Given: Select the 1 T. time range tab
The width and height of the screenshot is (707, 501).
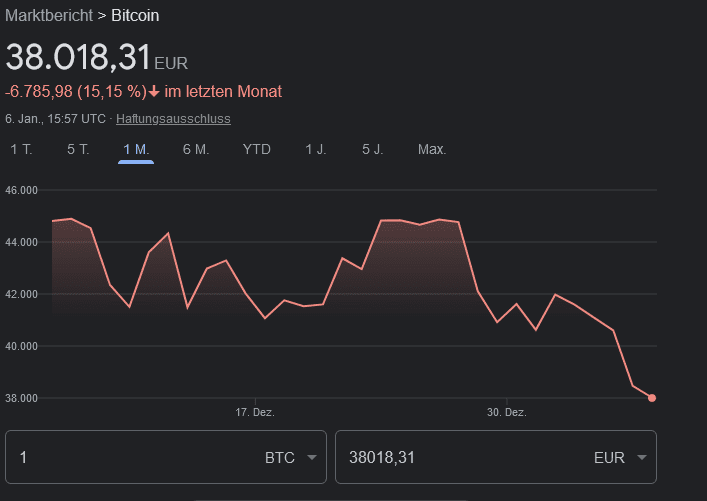Looking at the screenshot, I should click(21, 150).
